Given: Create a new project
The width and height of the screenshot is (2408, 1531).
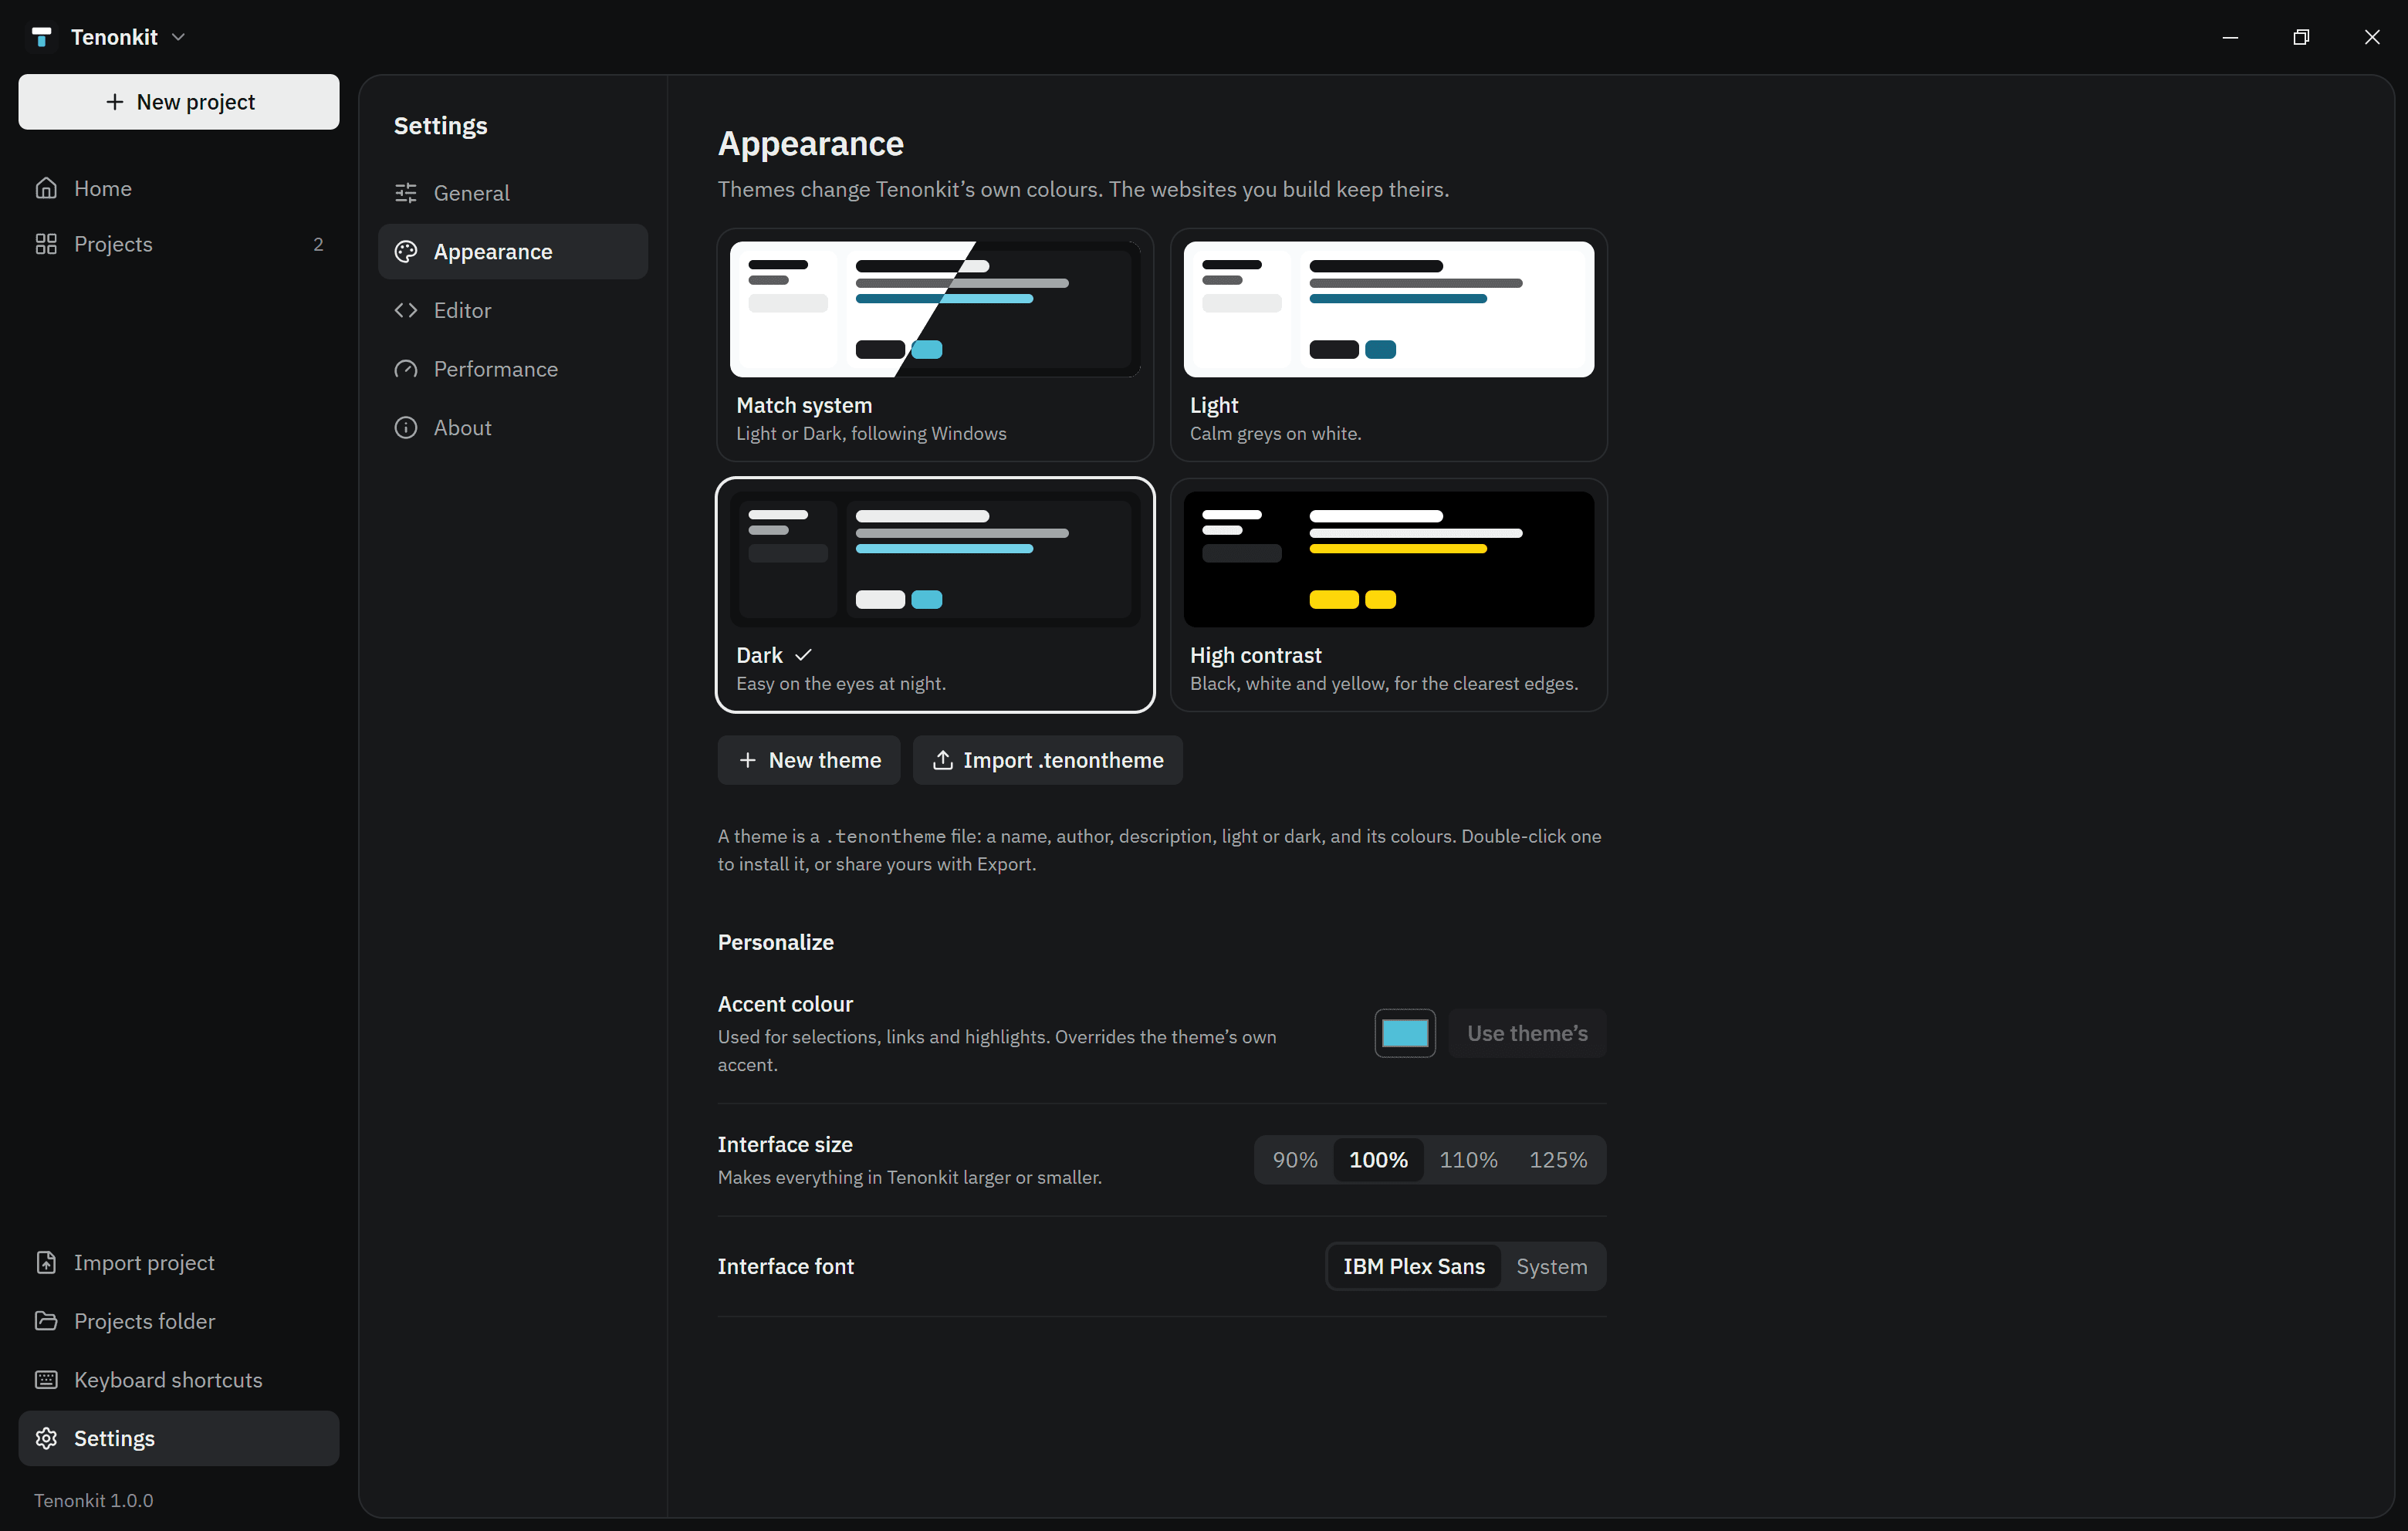Looking at the screenshot, I should point(179,102).
